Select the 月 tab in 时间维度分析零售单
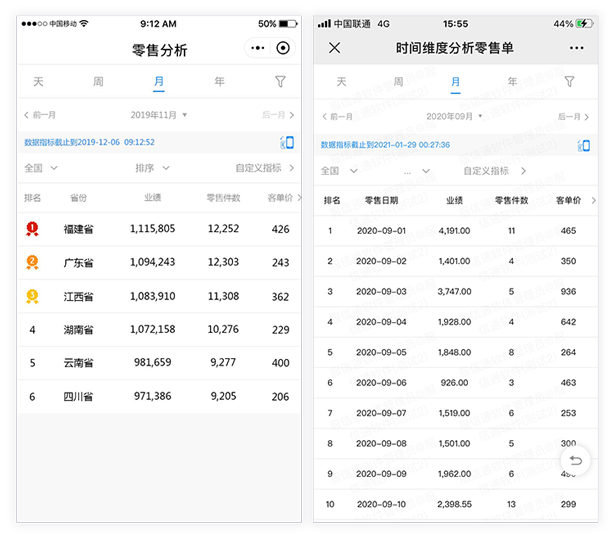 tap(455, 83)
